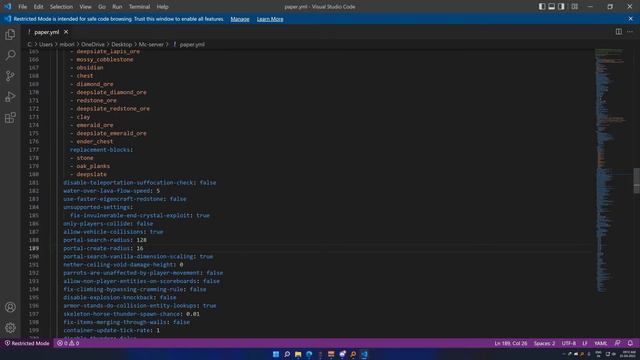Change encoding via UTF-8
The image size is (640, 360).
tap(569, 343)
